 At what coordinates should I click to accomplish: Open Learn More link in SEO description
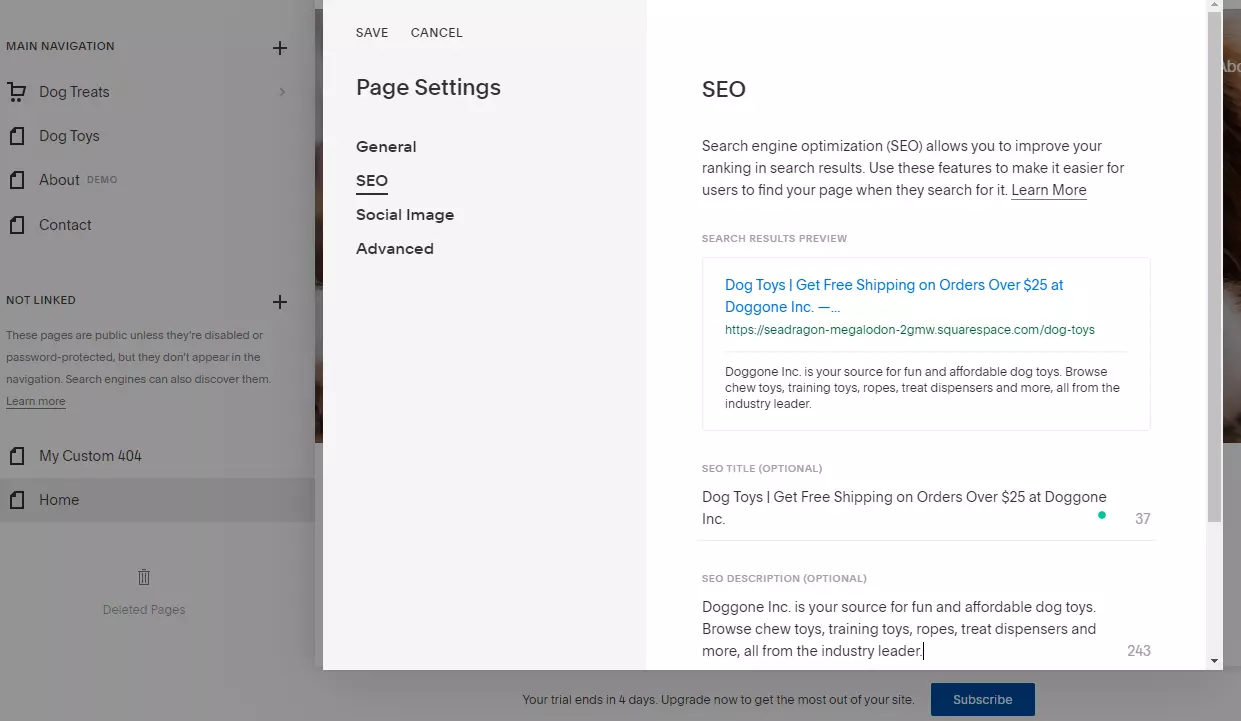(1049, 190)
